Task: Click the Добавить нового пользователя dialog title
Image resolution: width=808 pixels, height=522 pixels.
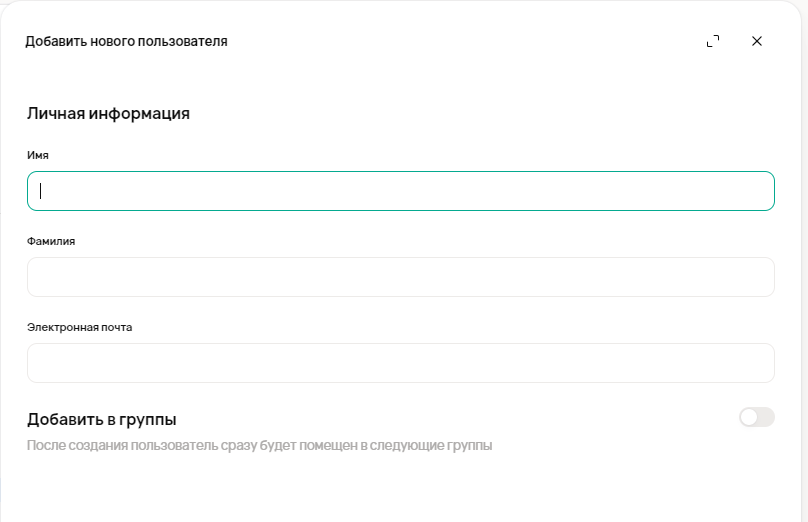Action: pos(126,41)
